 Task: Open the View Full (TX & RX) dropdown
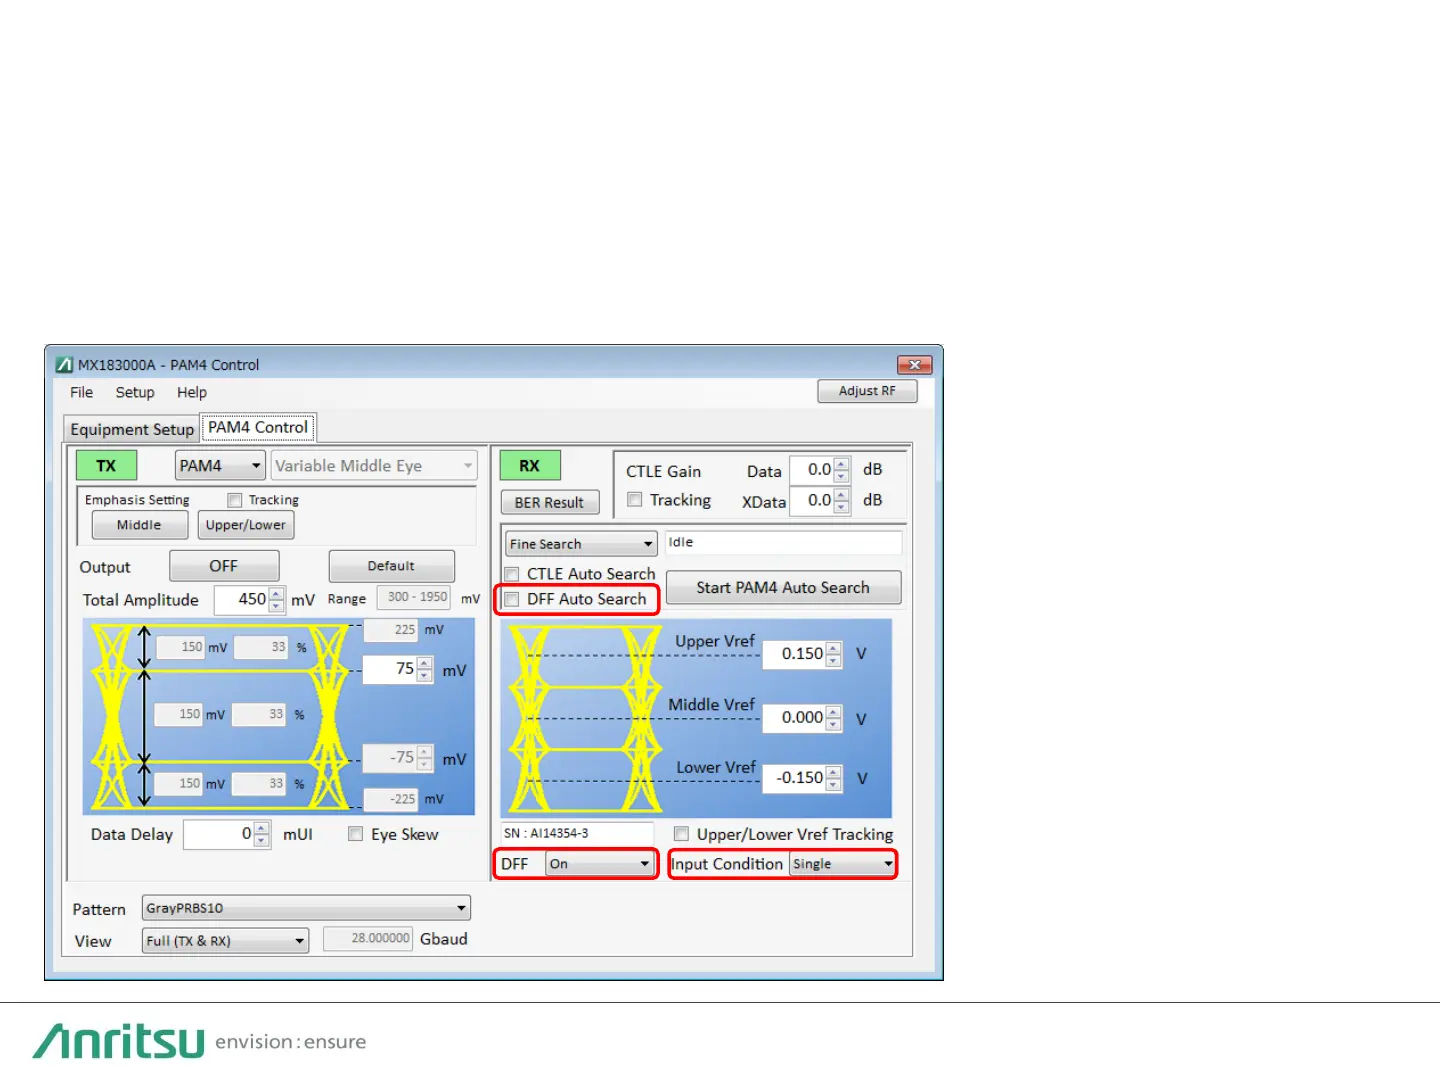point(225,941)
